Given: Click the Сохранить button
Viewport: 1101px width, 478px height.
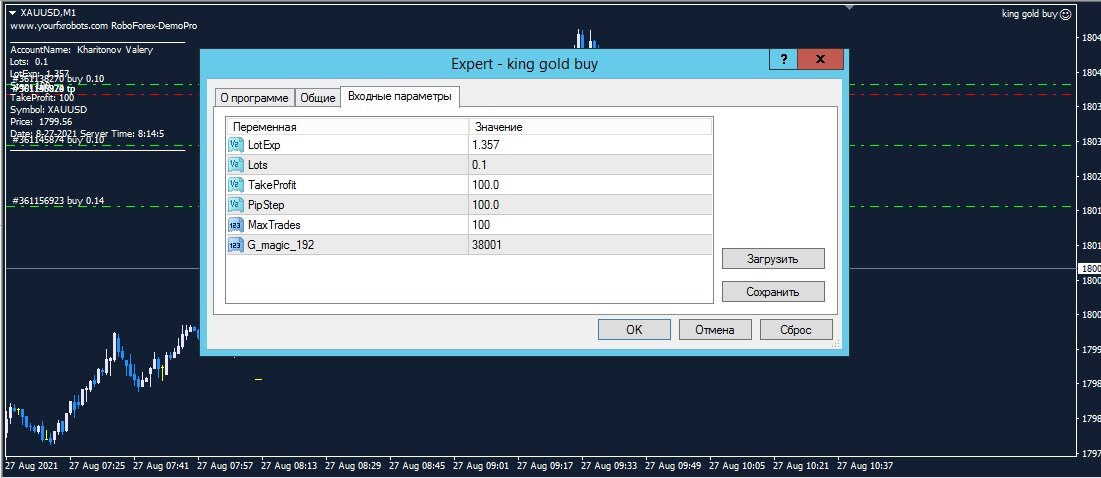Looking at the screenshot, I should tap(773, 291).
